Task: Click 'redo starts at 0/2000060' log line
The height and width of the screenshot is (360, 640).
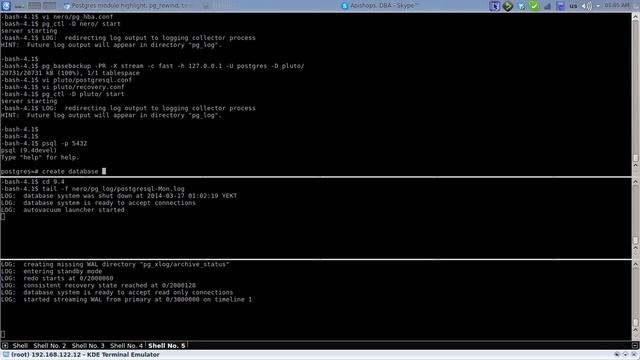Action: pyautogui.click(x=57, y=278)
